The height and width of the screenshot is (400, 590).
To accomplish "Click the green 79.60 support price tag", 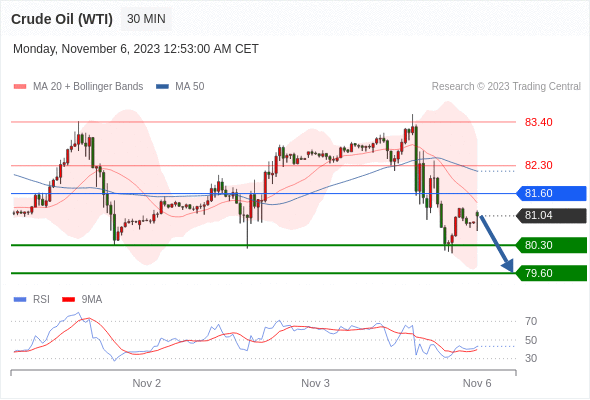I will pos(551,273).
